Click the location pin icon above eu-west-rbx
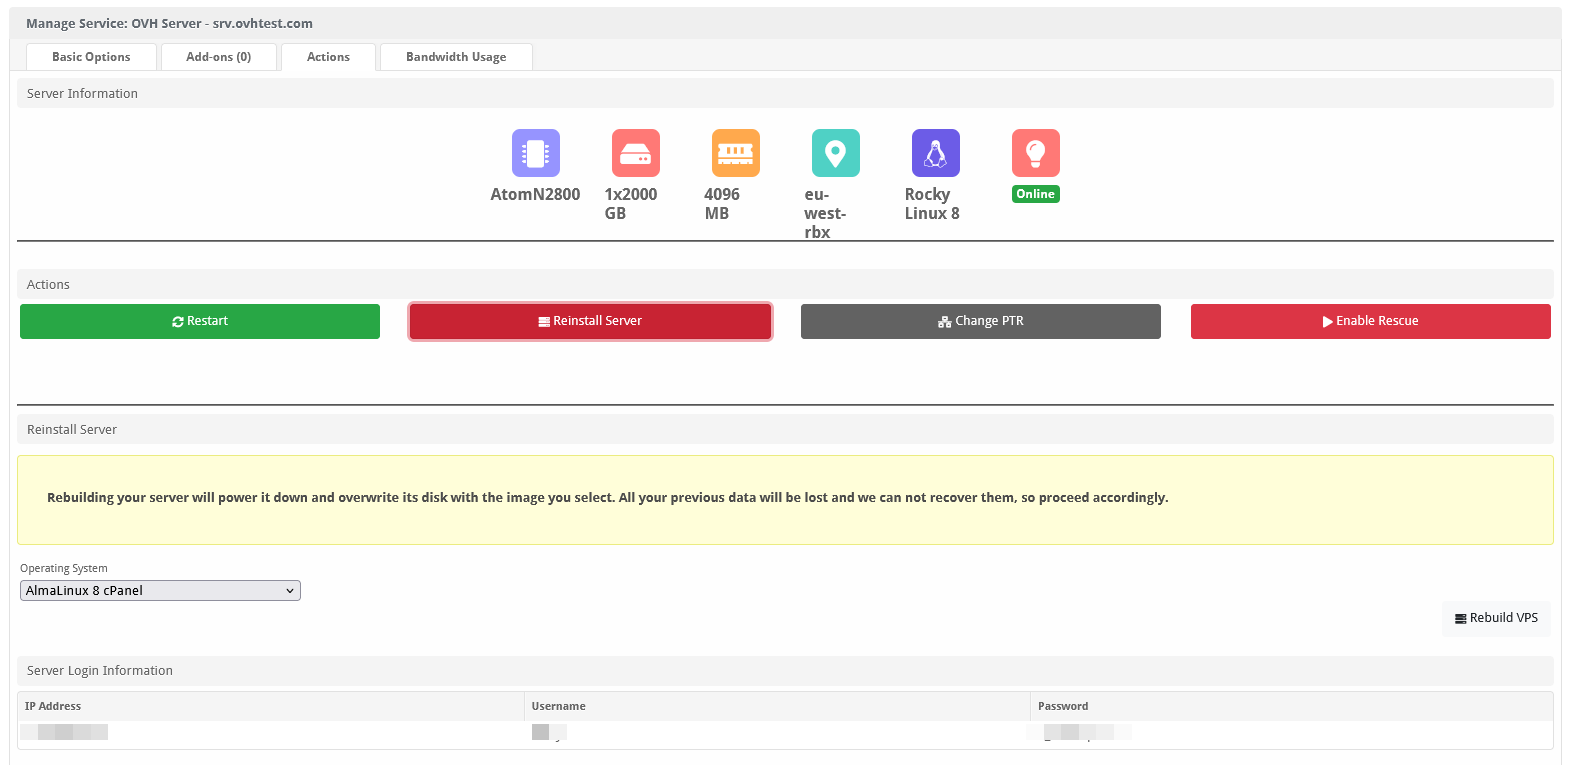This screenshot has height=765, width=1570. [836, 153]
